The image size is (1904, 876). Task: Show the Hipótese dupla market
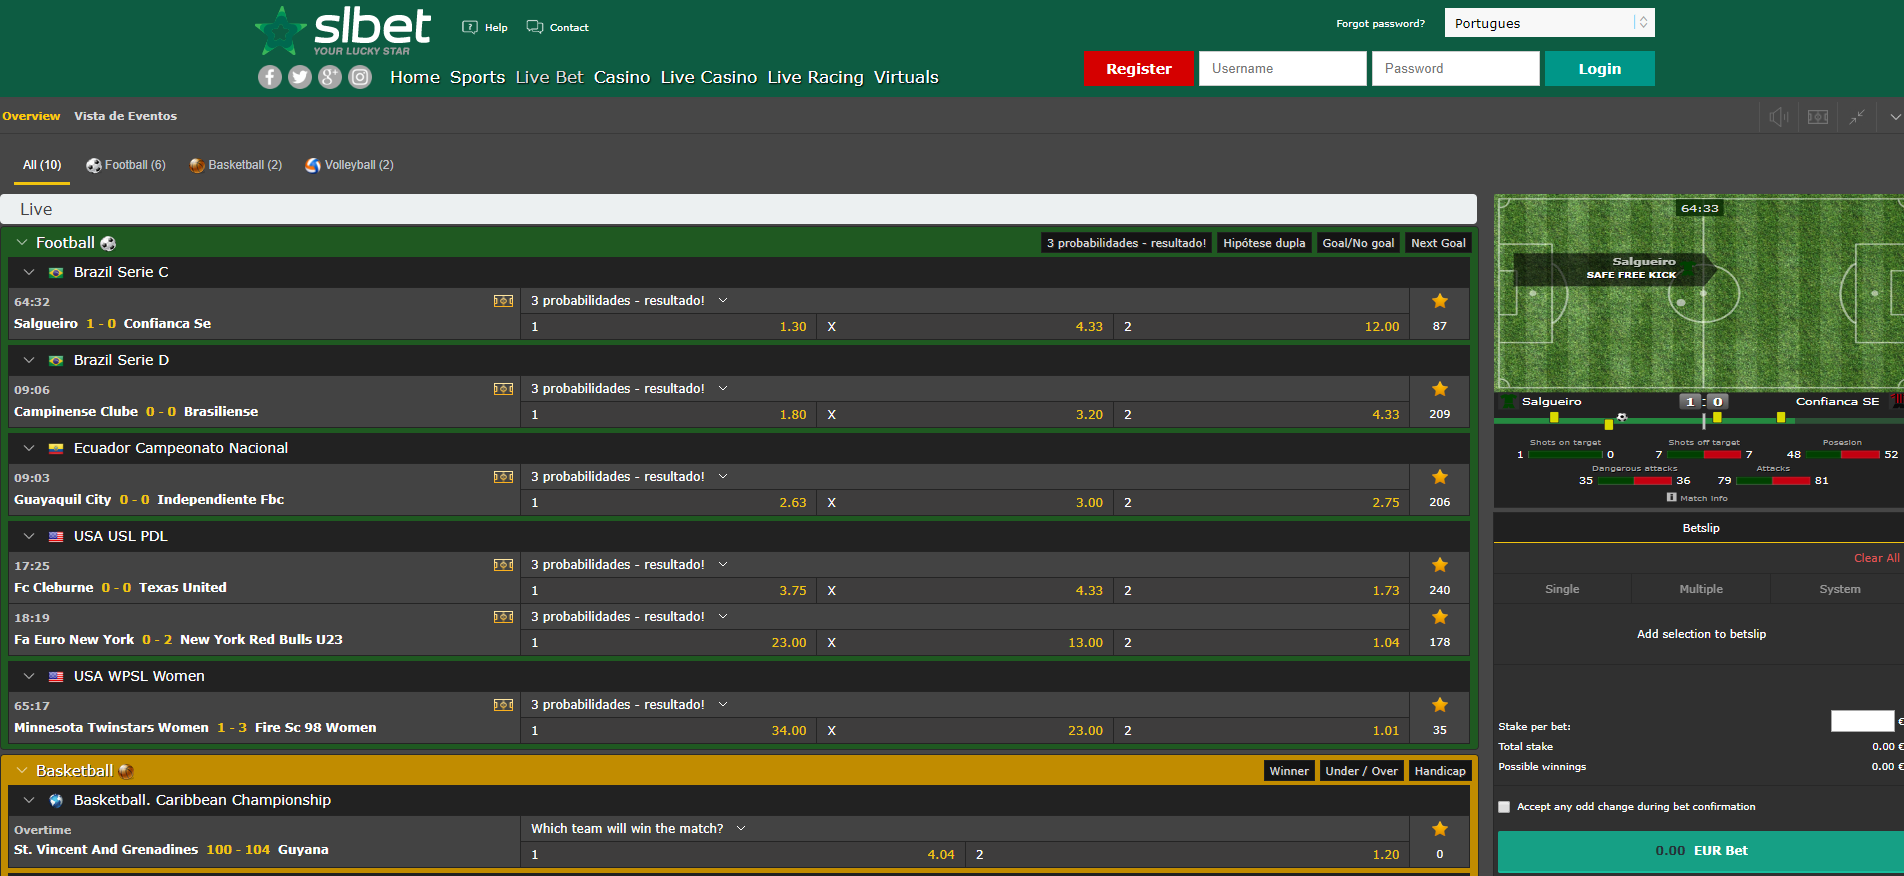click(1264, 243)
